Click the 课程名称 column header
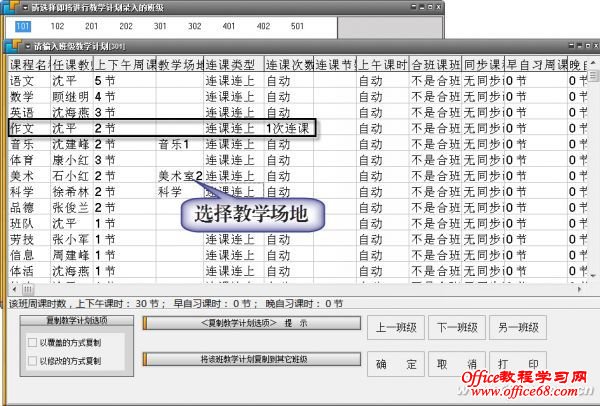This screenshot has width=600, height=406. [x=29, y=65]
